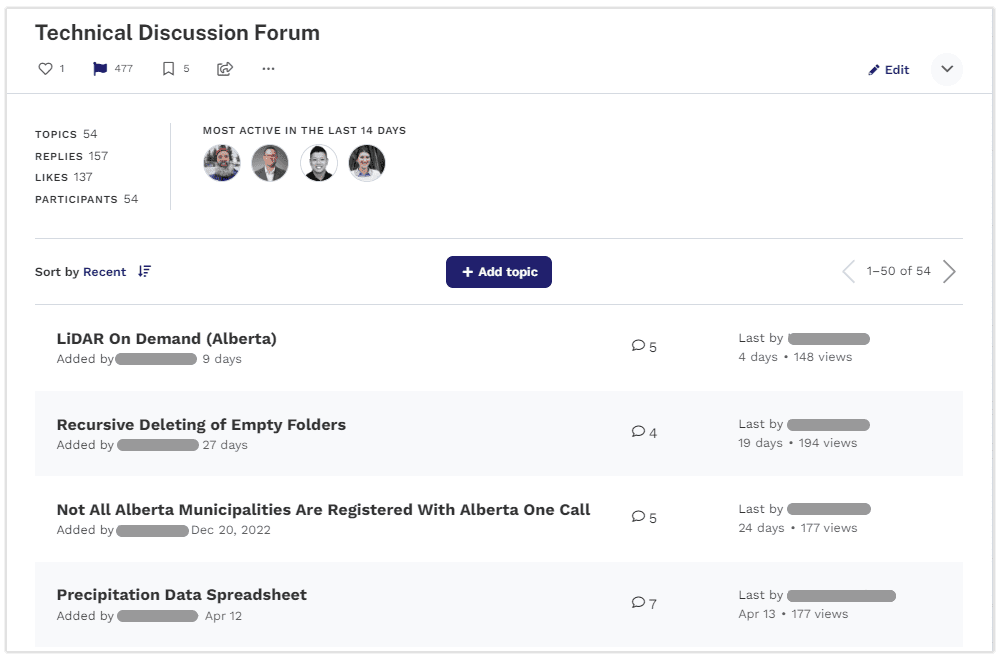
Task: Bookmark the forum via the bookmark icon
Action: click(x=168, y=69)
